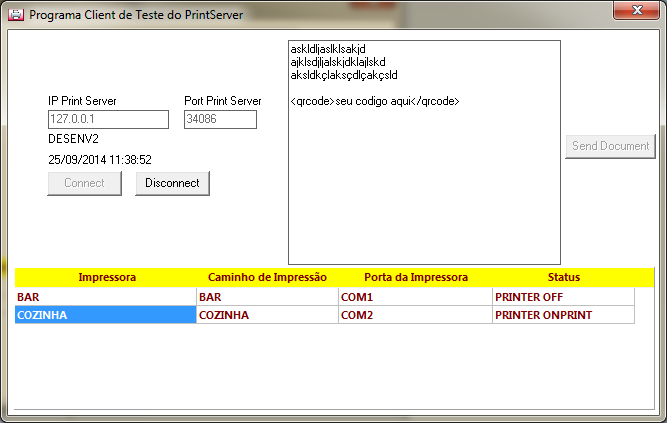Focus the Port Print Server field
This screenshot has height=423, width=667.
coord(220,119)
